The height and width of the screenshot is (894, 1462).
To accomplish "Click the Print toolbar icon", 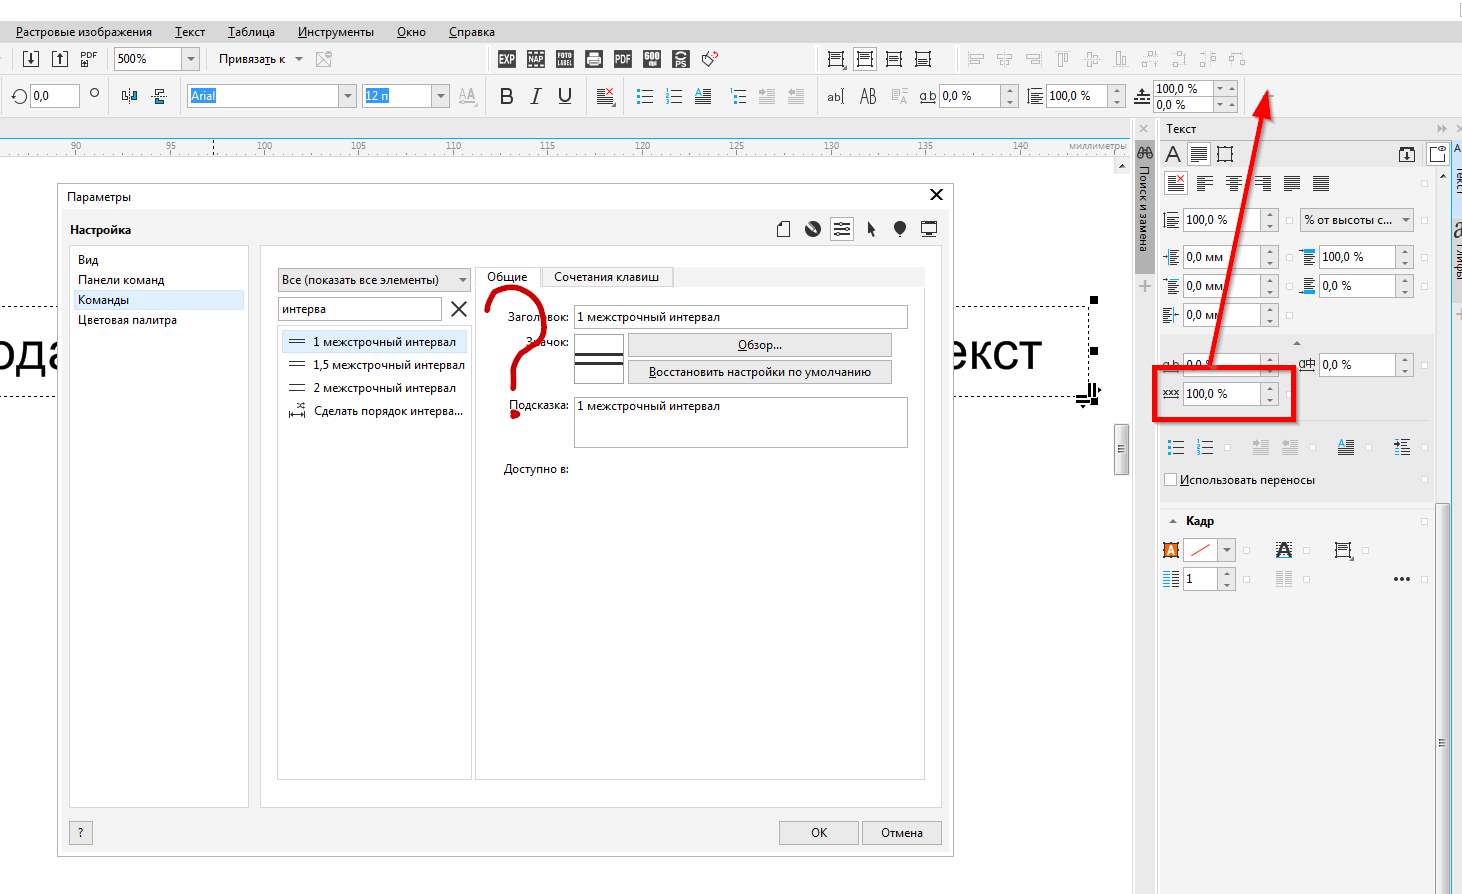I will click(594, 59).
